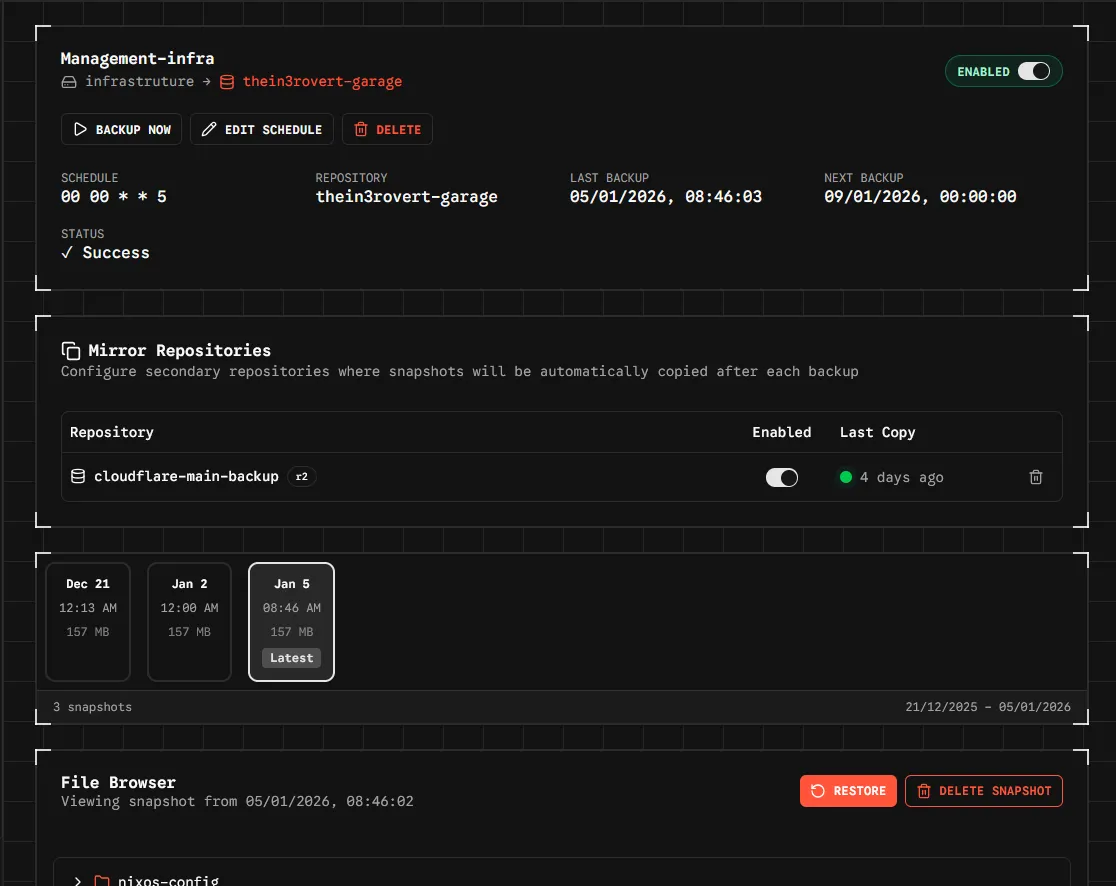The width and height of the screenshot is (1116, 886).
Task: Click the drive icon before infrastruture
Action: (x=69, y=82)
